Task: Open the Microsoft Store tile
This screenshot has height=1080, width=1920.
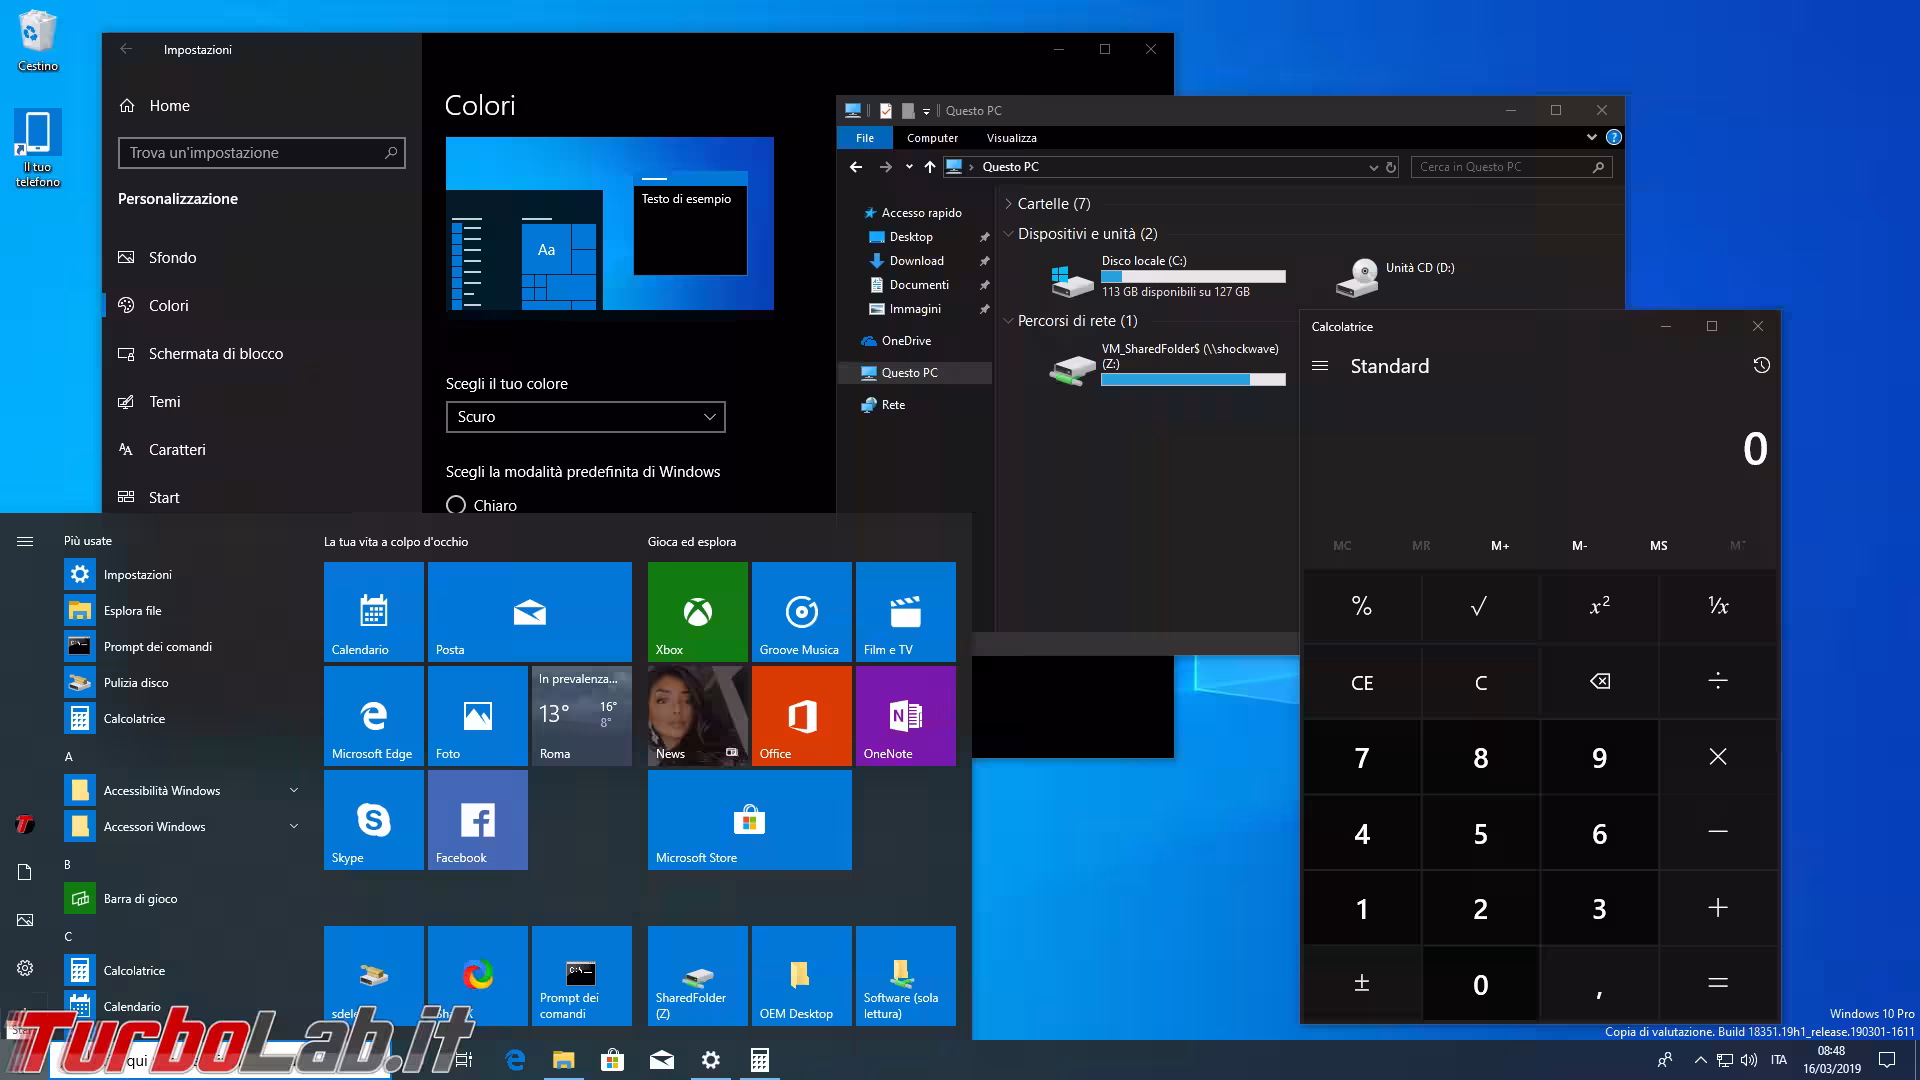Action: tap(749, 820)
